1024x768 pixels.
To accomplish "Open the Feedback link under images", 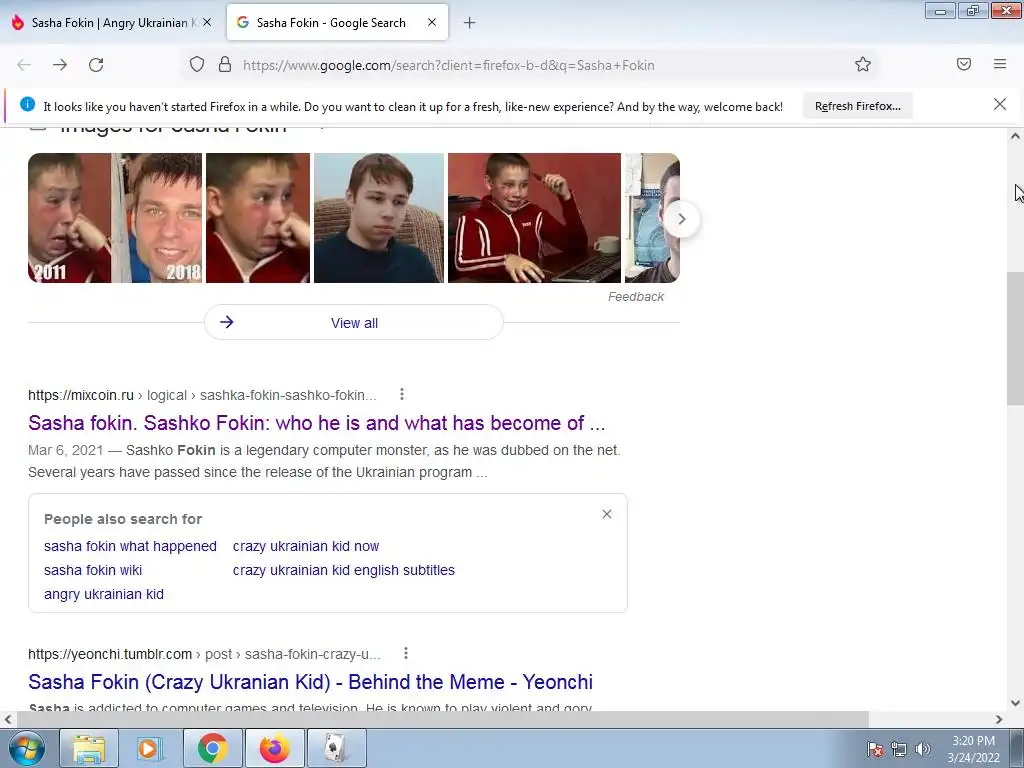I will (635, 296).
